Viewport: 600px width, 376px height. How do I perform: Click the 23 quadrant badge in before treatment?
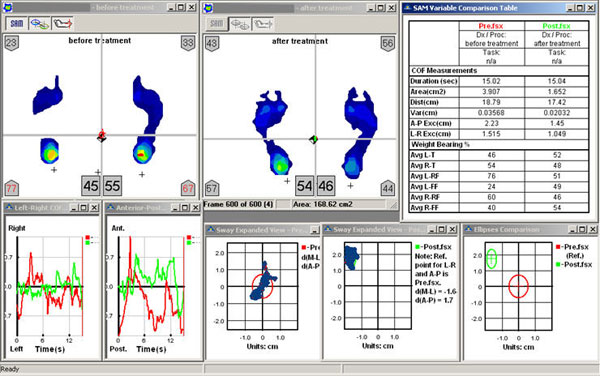point(11,43)
